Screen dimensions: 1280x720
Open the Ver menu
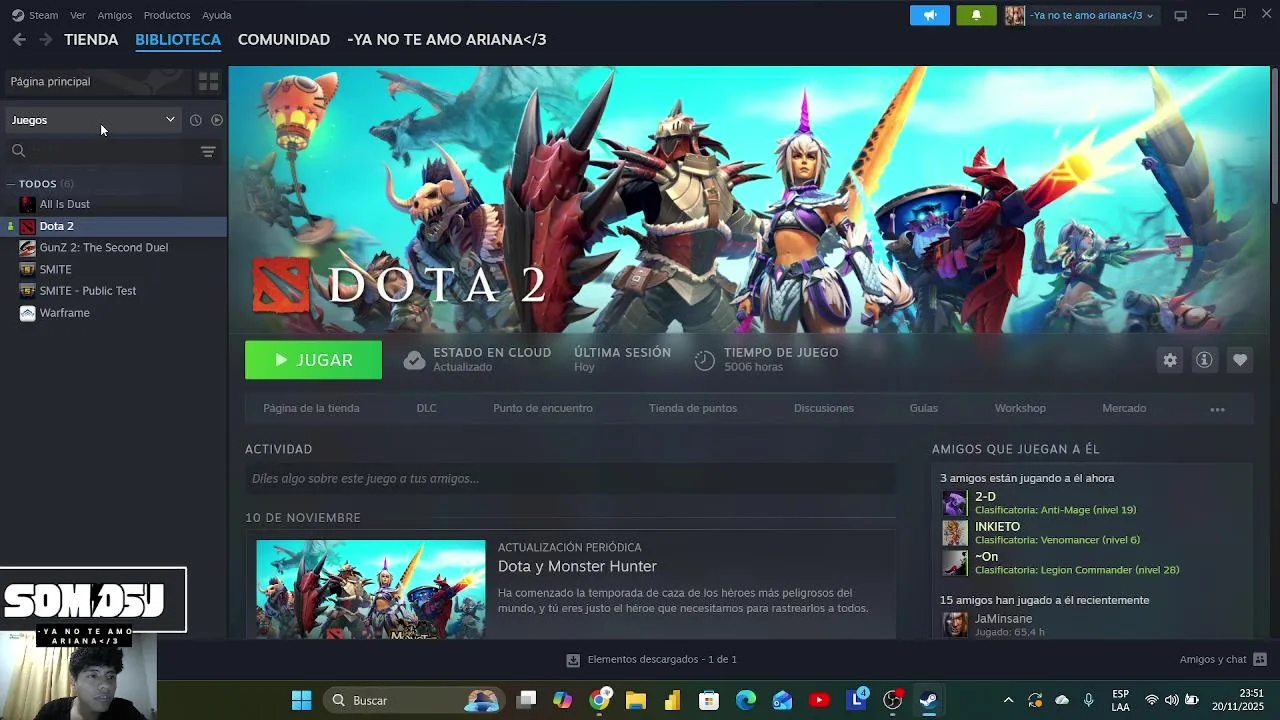coord(78,15)
